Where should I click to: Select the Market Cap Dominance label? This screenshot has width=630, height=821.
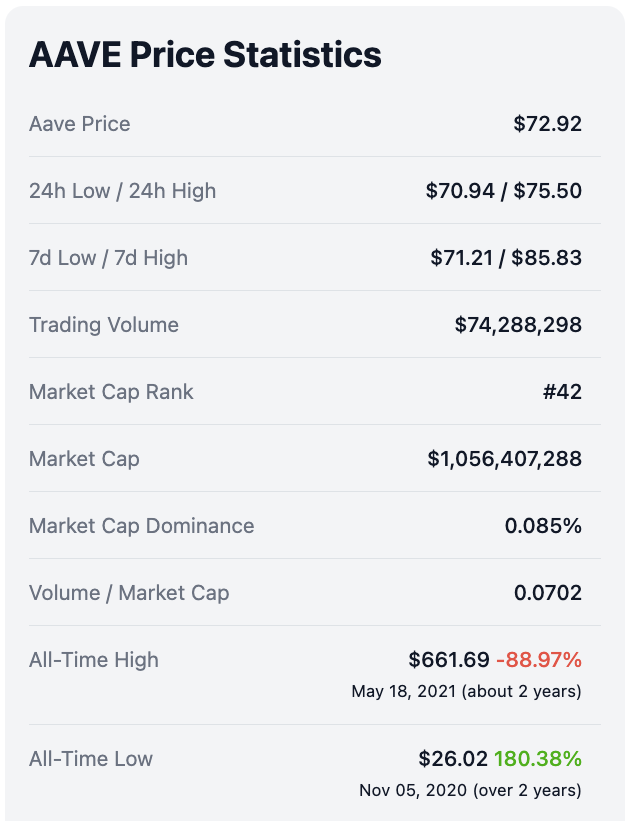[x=141, y=526]
